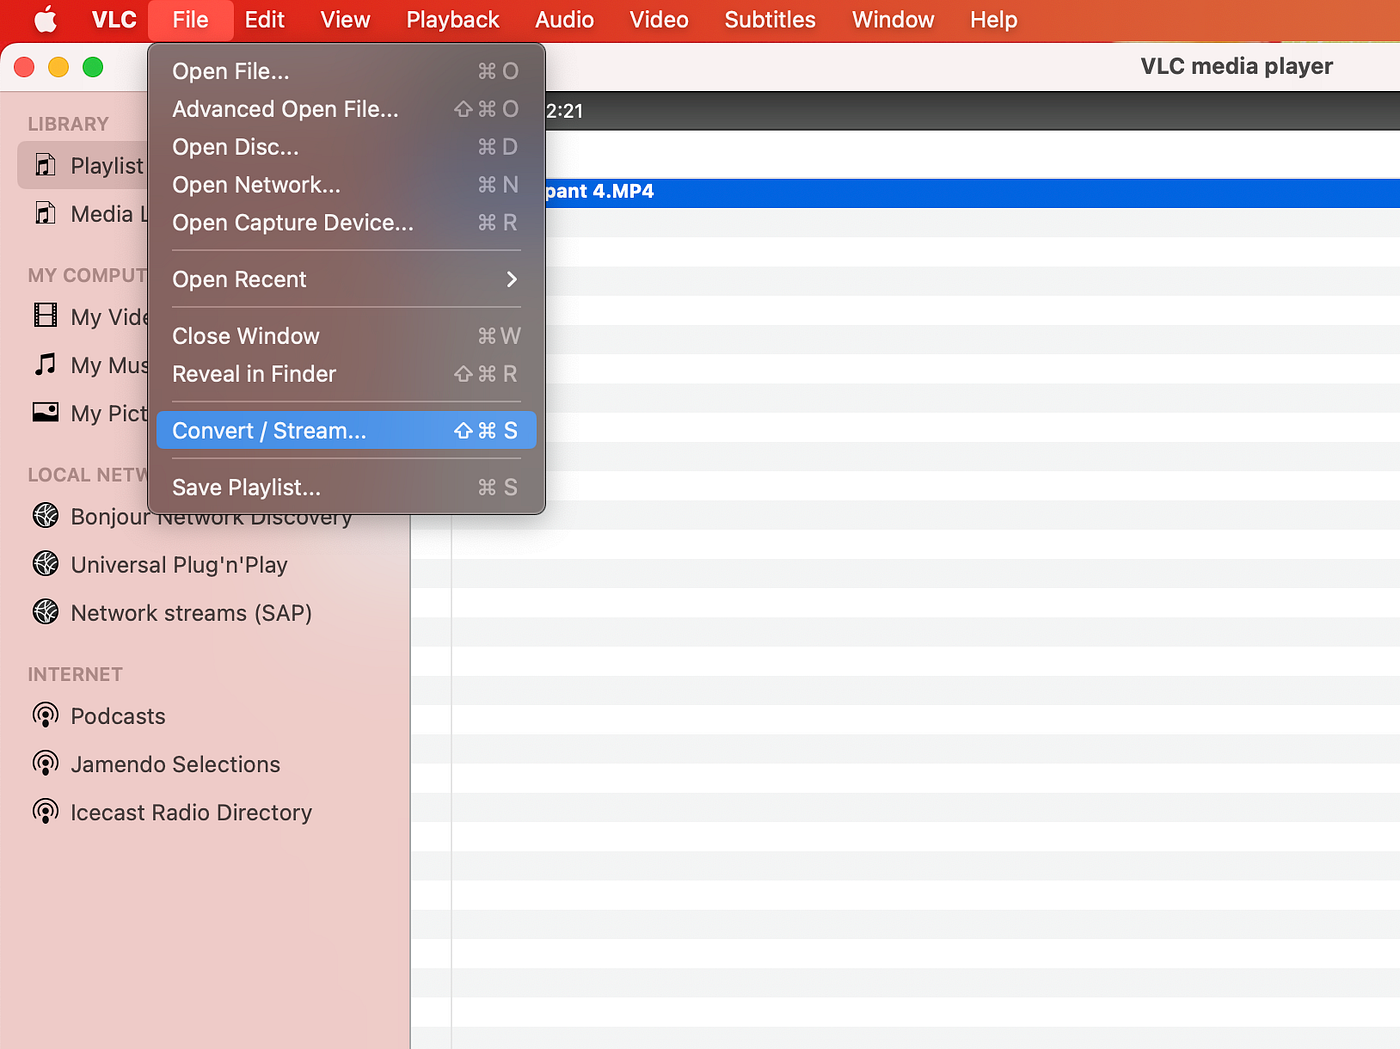Click the Jamendo Selections broadcast icon
This screenshot has height=1049, width=1400.
46,763
